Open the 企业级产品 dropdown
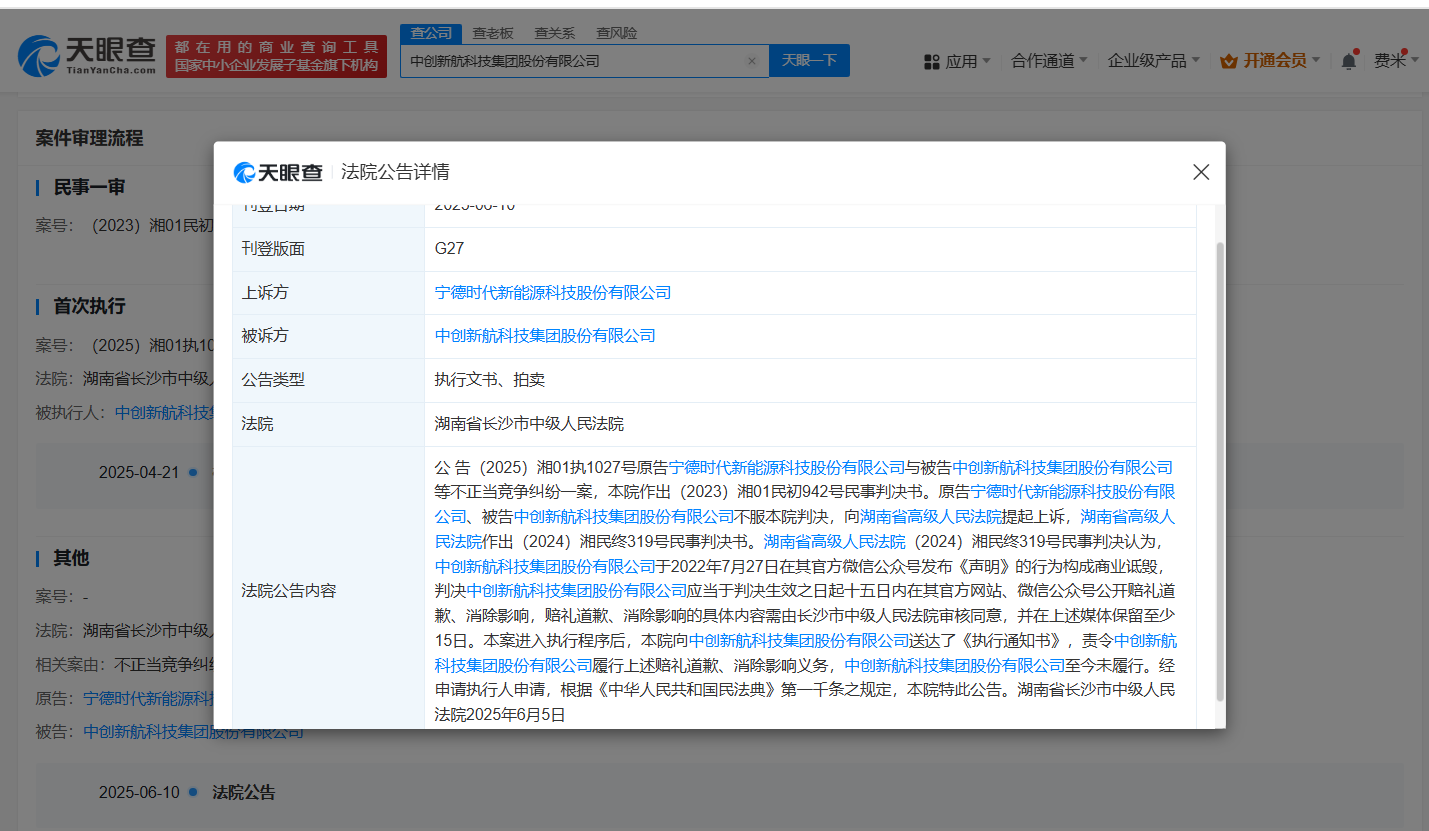 pos(1153,61)
